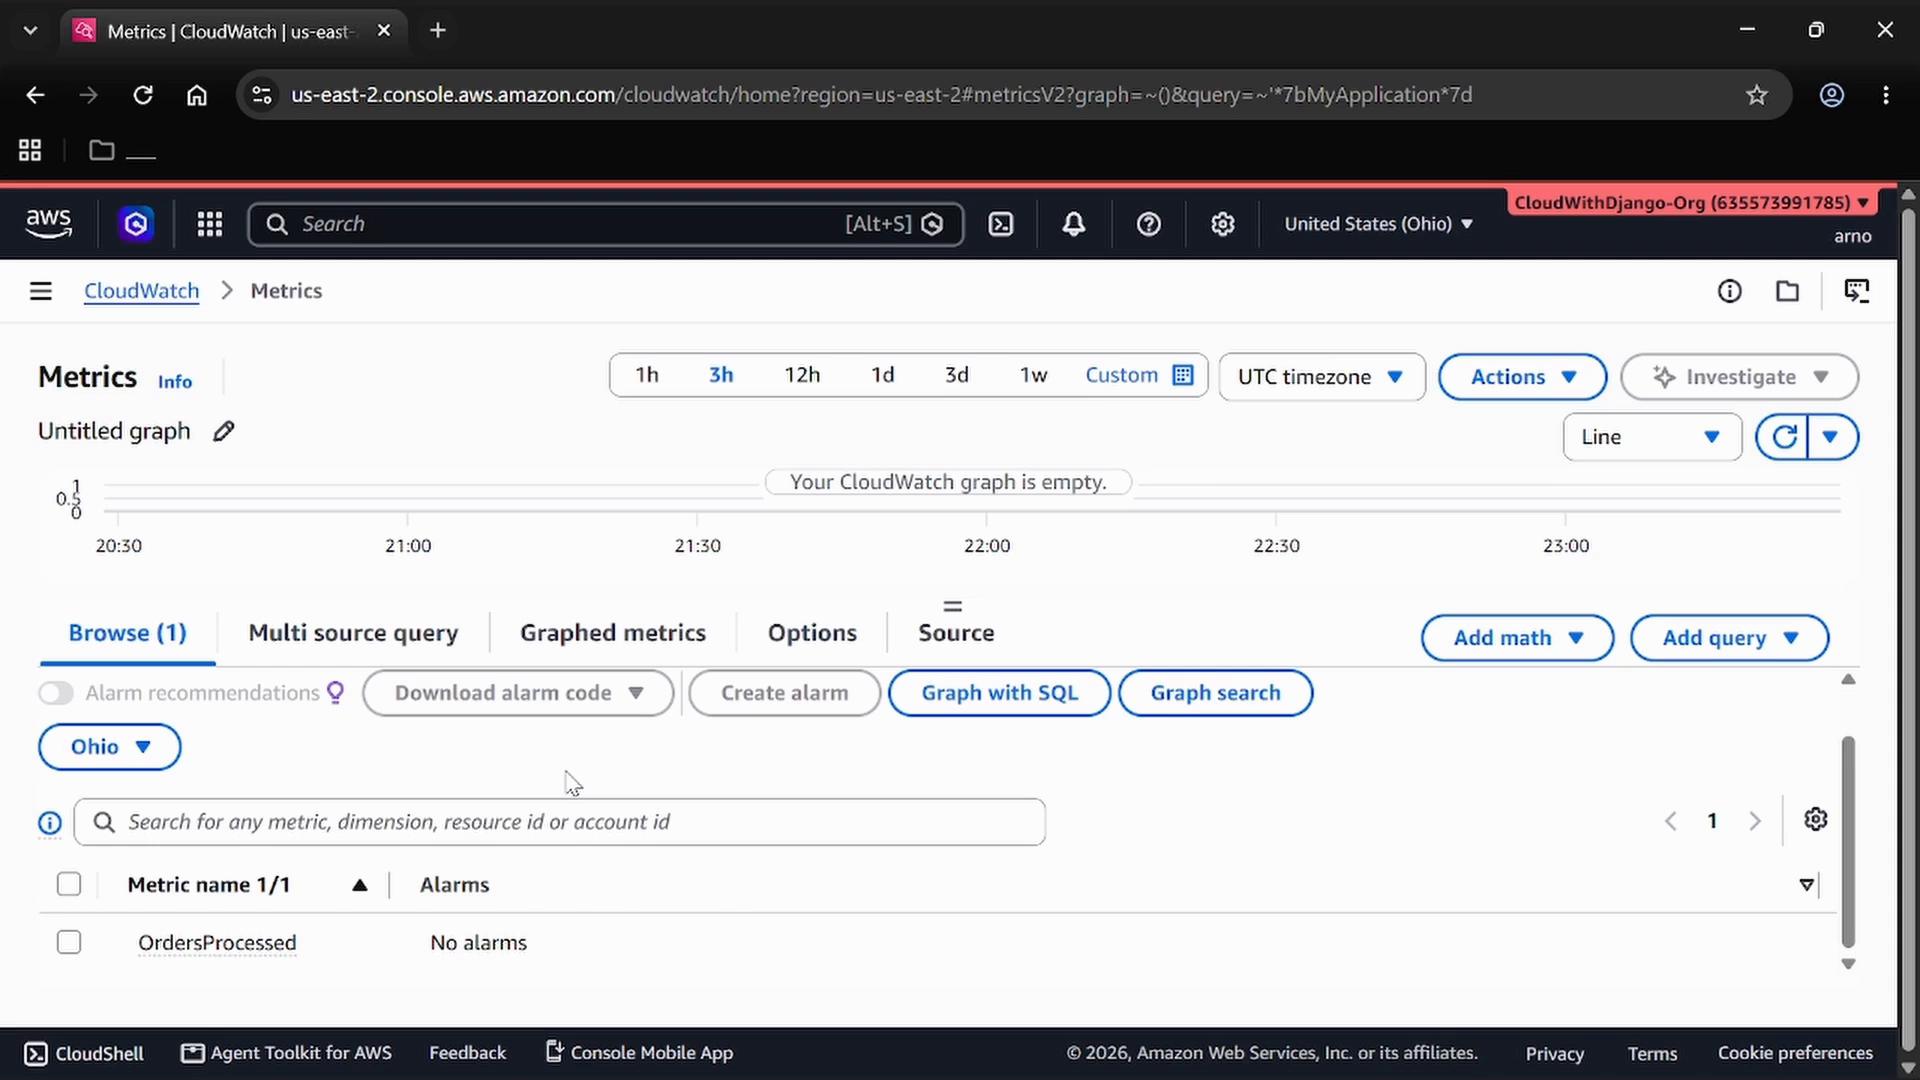1920x1080 pixels.
Task: Open the custom time range calendar icon
Action: [1183, 375]
